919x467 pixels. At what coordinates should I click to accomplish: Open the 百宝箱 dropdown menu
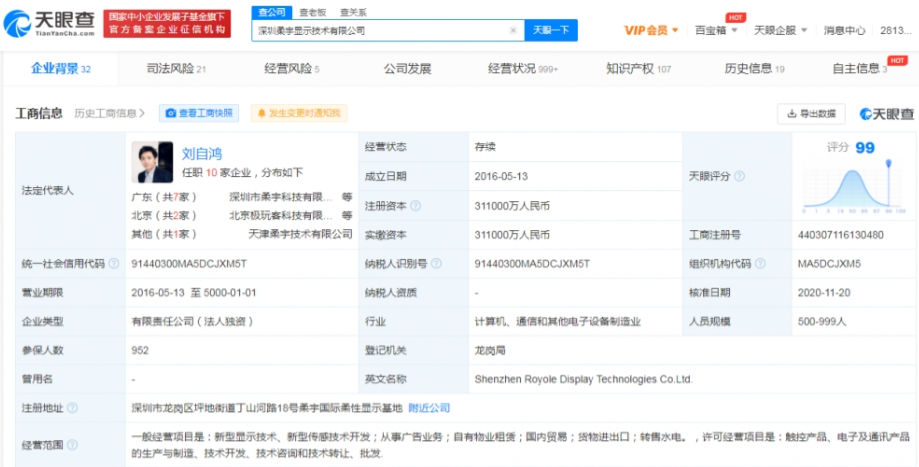click(716, 30)
